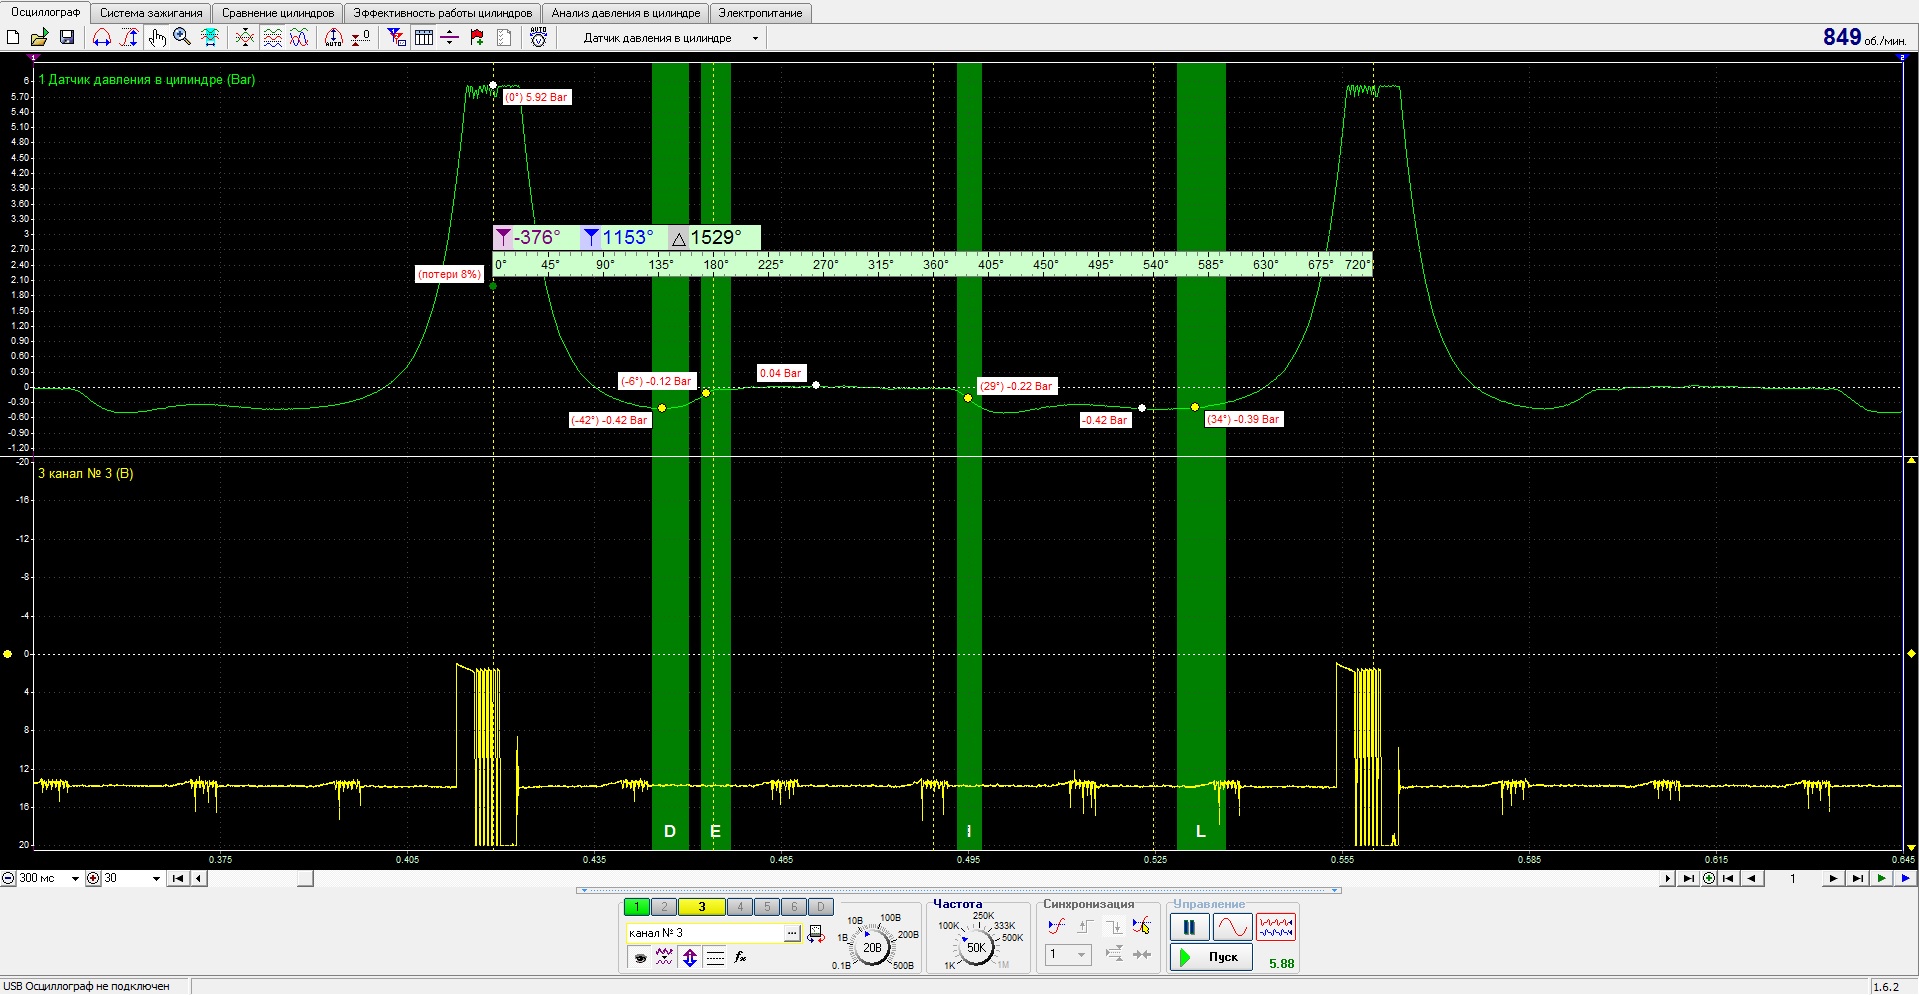Toggle channel 2 button
The width and height of the screenshot is (1919, 995).
(663, 907)
